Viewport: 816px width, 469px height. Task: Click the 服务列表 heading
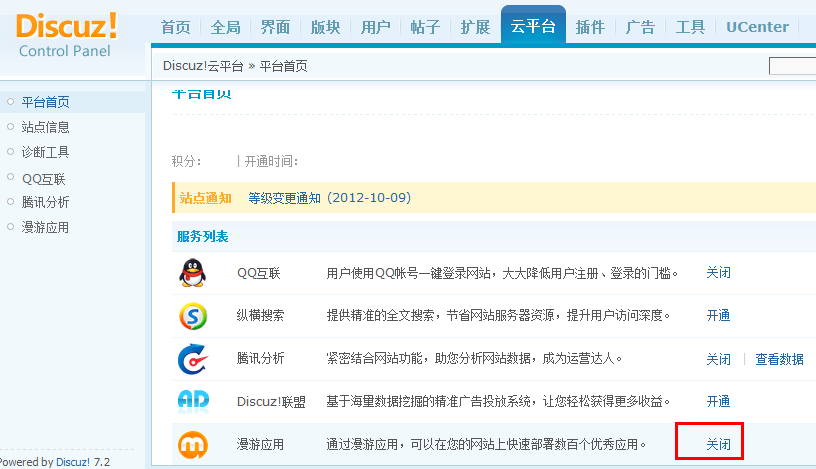point(202,236)
